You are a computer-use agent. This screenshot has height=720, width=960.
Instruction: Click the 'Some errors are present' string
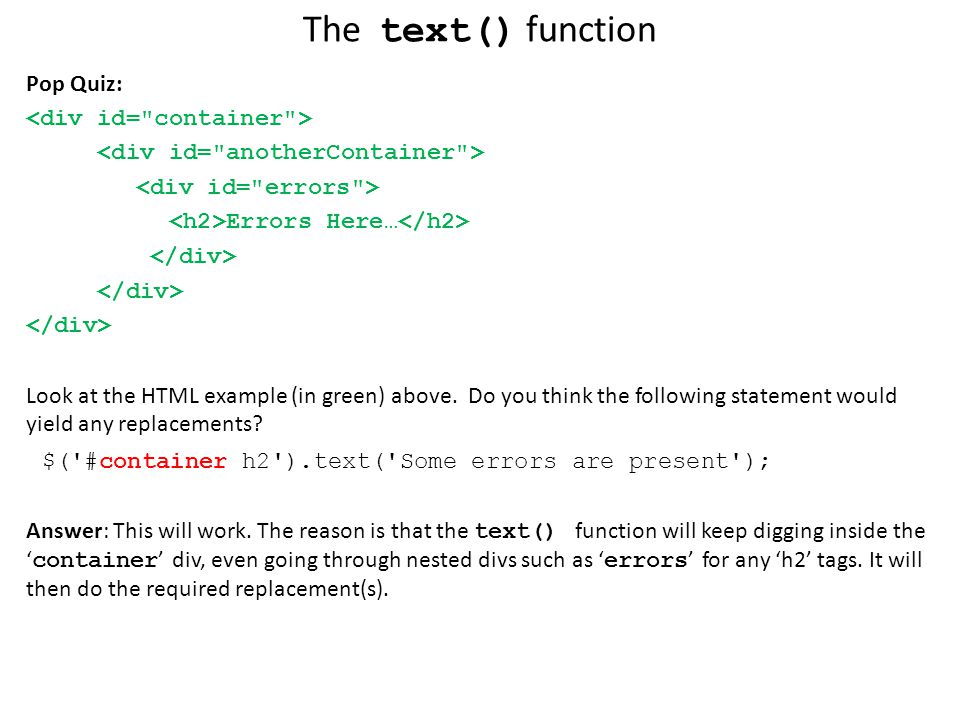point(564,460)
